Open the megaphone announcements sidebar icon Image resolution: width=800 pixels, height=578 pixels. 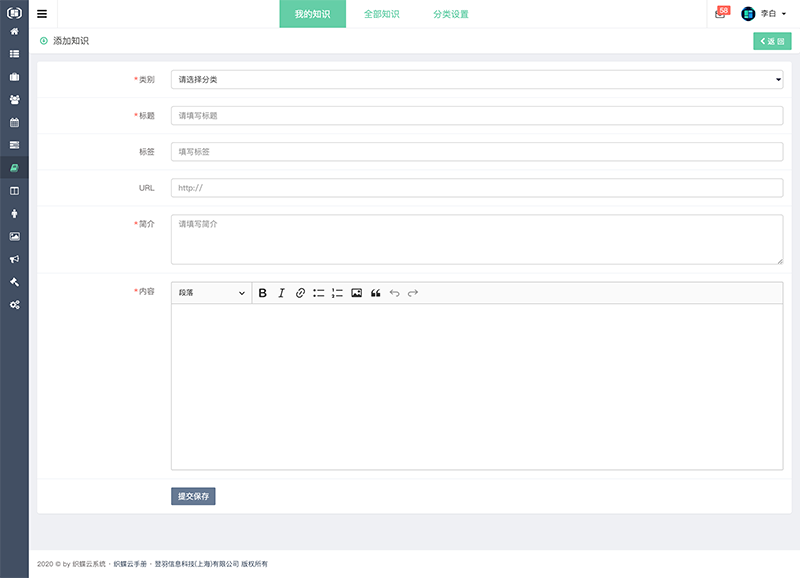(x=14, y=259)
